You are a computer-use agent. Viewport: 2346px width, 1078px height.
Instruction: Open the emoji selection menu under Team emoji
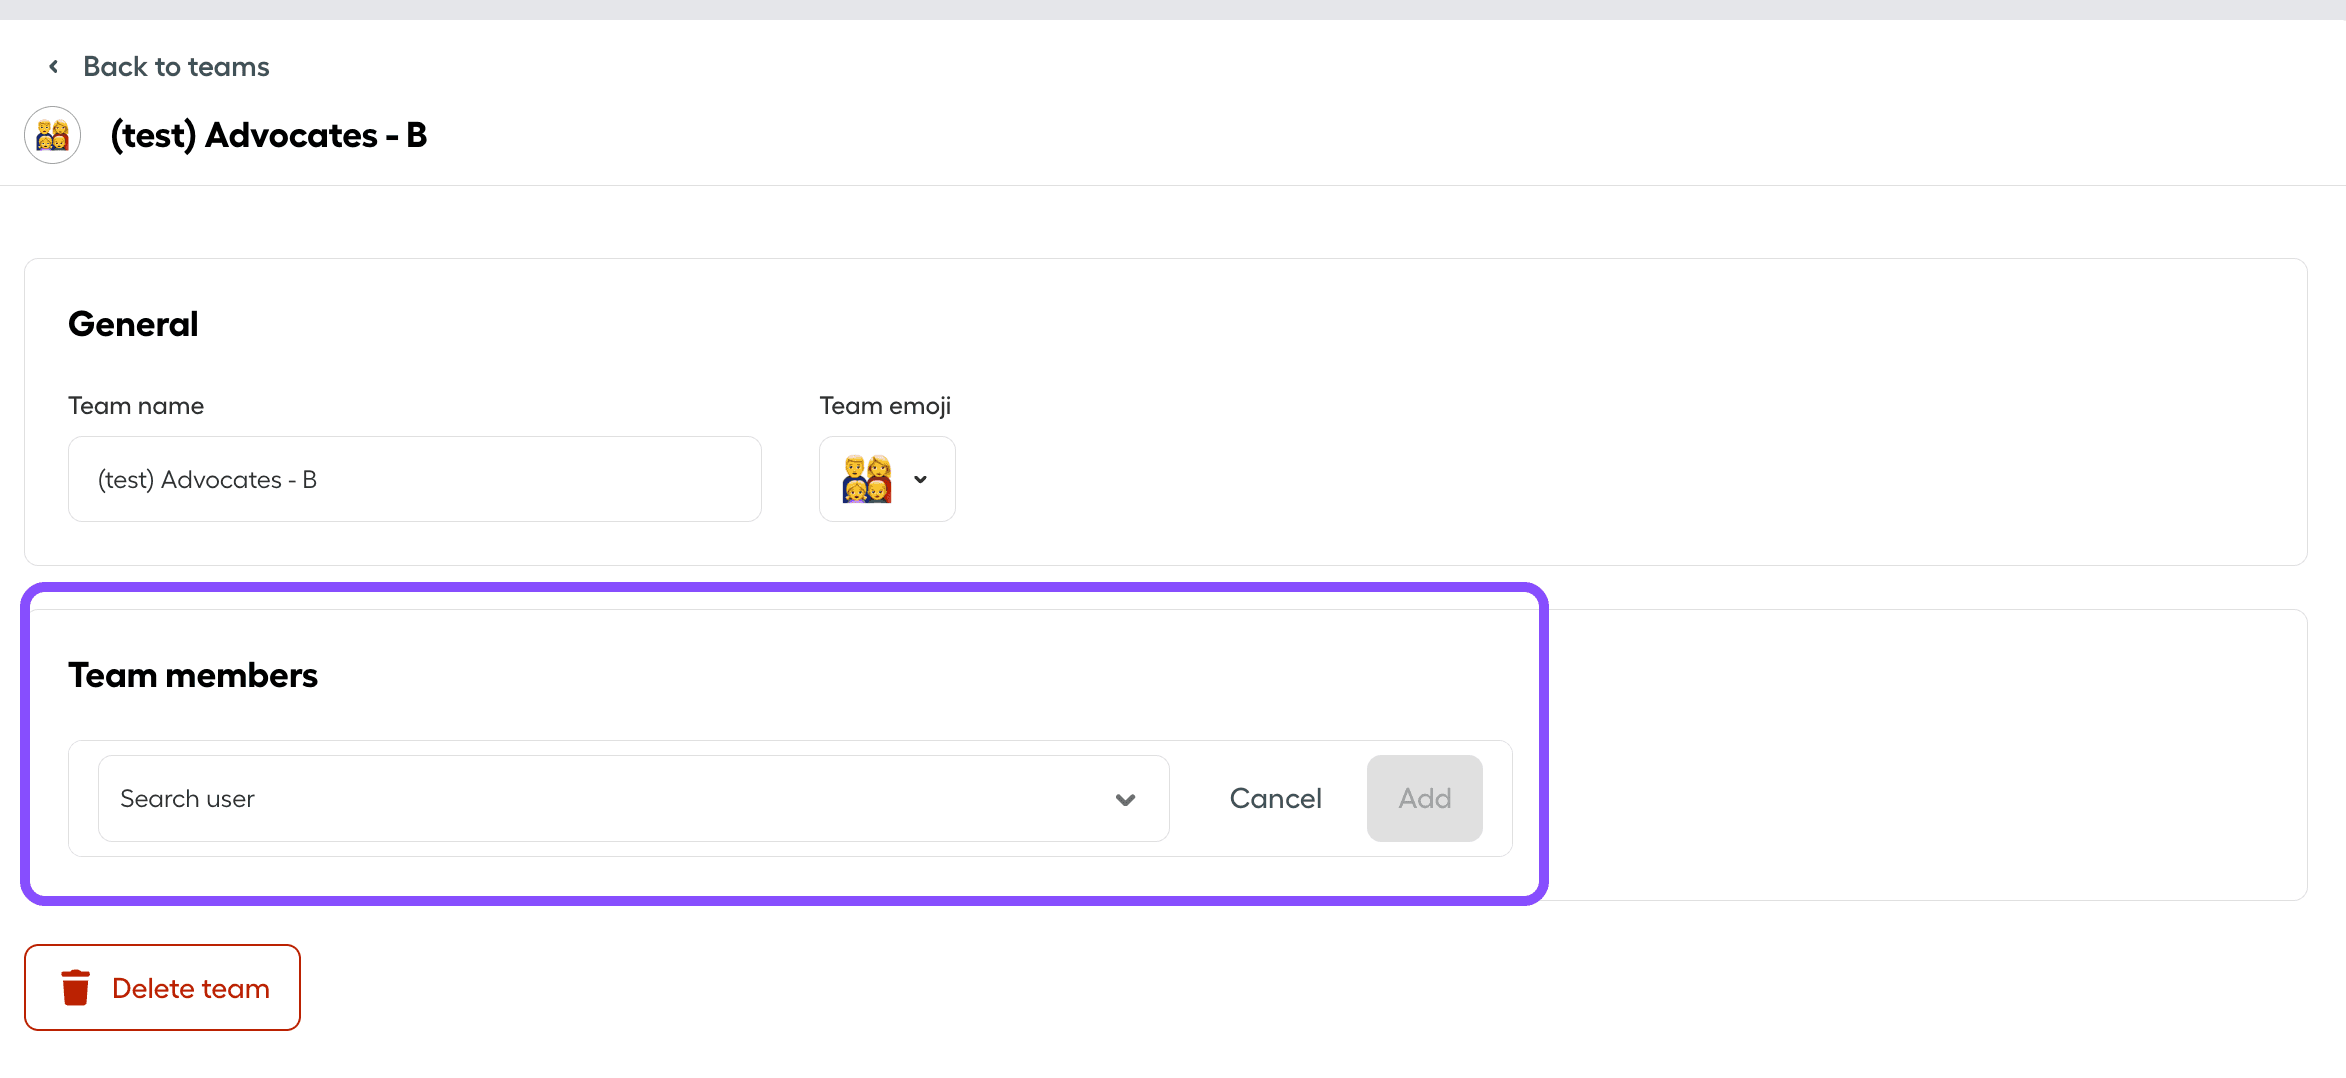(x=887, y=479)
